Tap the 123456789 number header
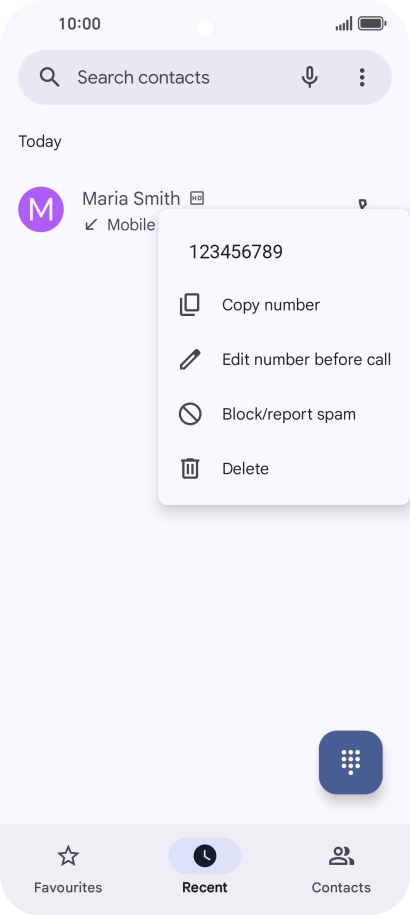This screenshot has width=410, height=915. 236,252
